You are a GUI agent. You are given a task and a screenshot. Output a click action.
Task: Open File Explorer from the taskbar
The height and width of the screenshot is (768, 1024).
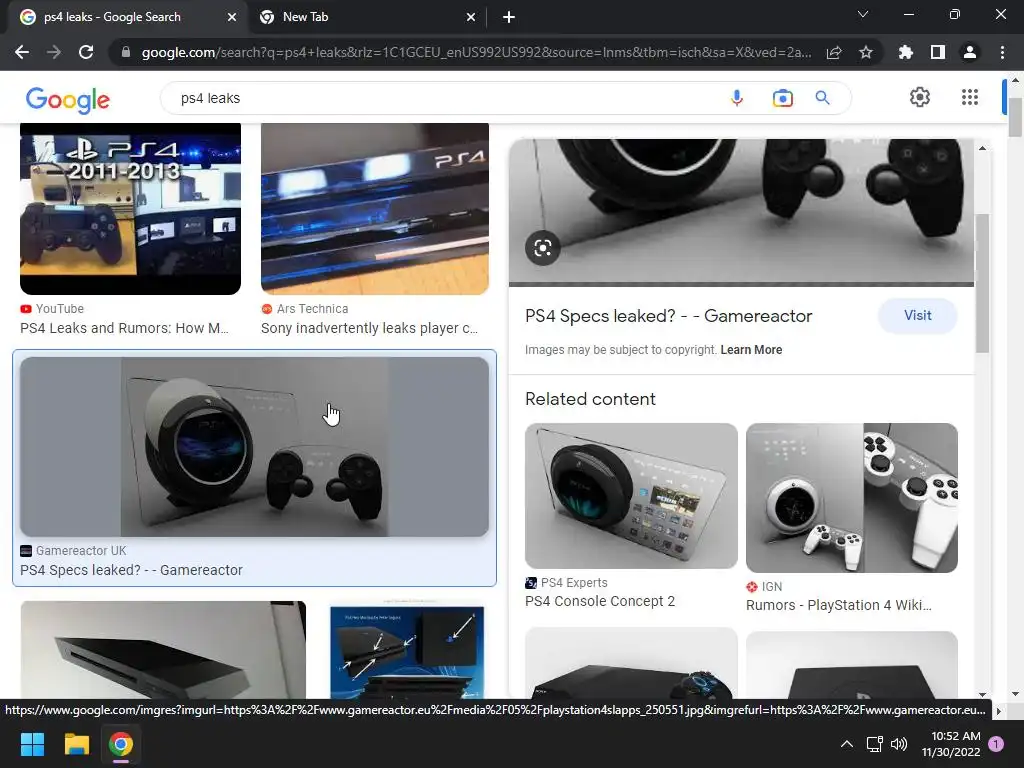[x=76, y=744]
